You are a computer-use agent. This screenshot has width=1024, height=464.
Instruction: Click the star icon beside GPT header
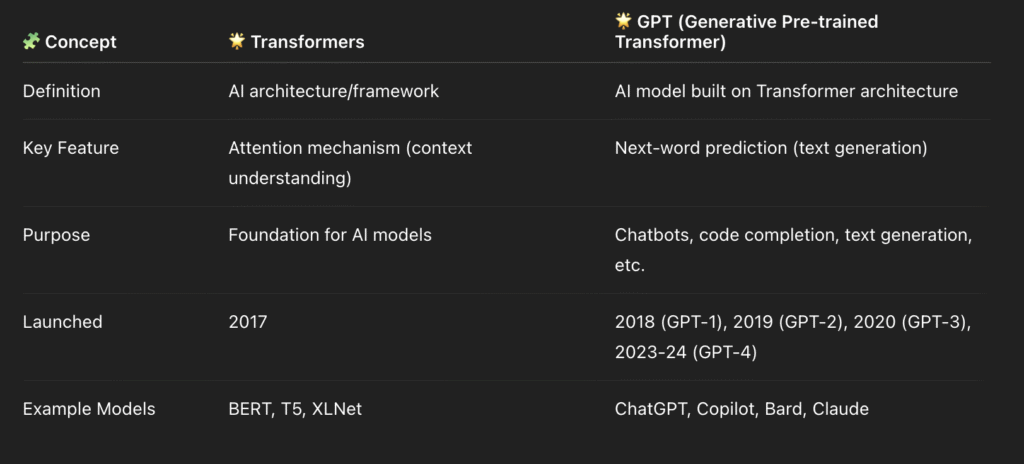623,21
